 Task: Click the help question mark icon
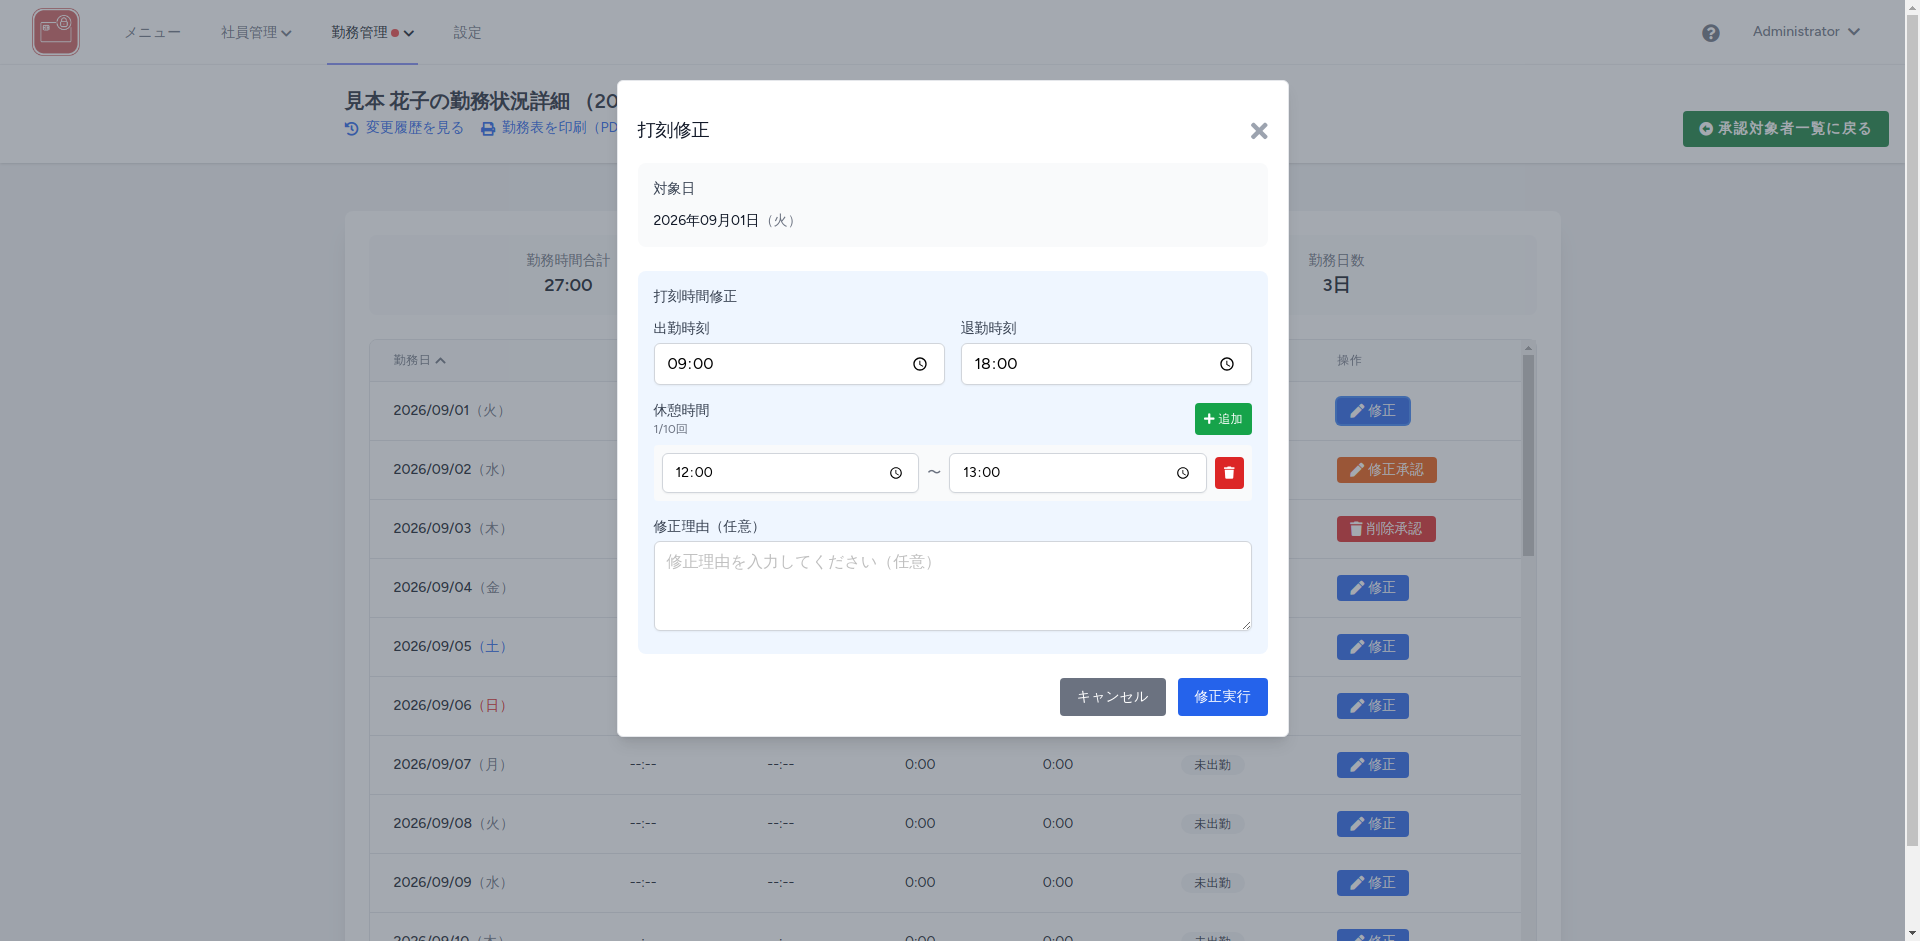1711,33
